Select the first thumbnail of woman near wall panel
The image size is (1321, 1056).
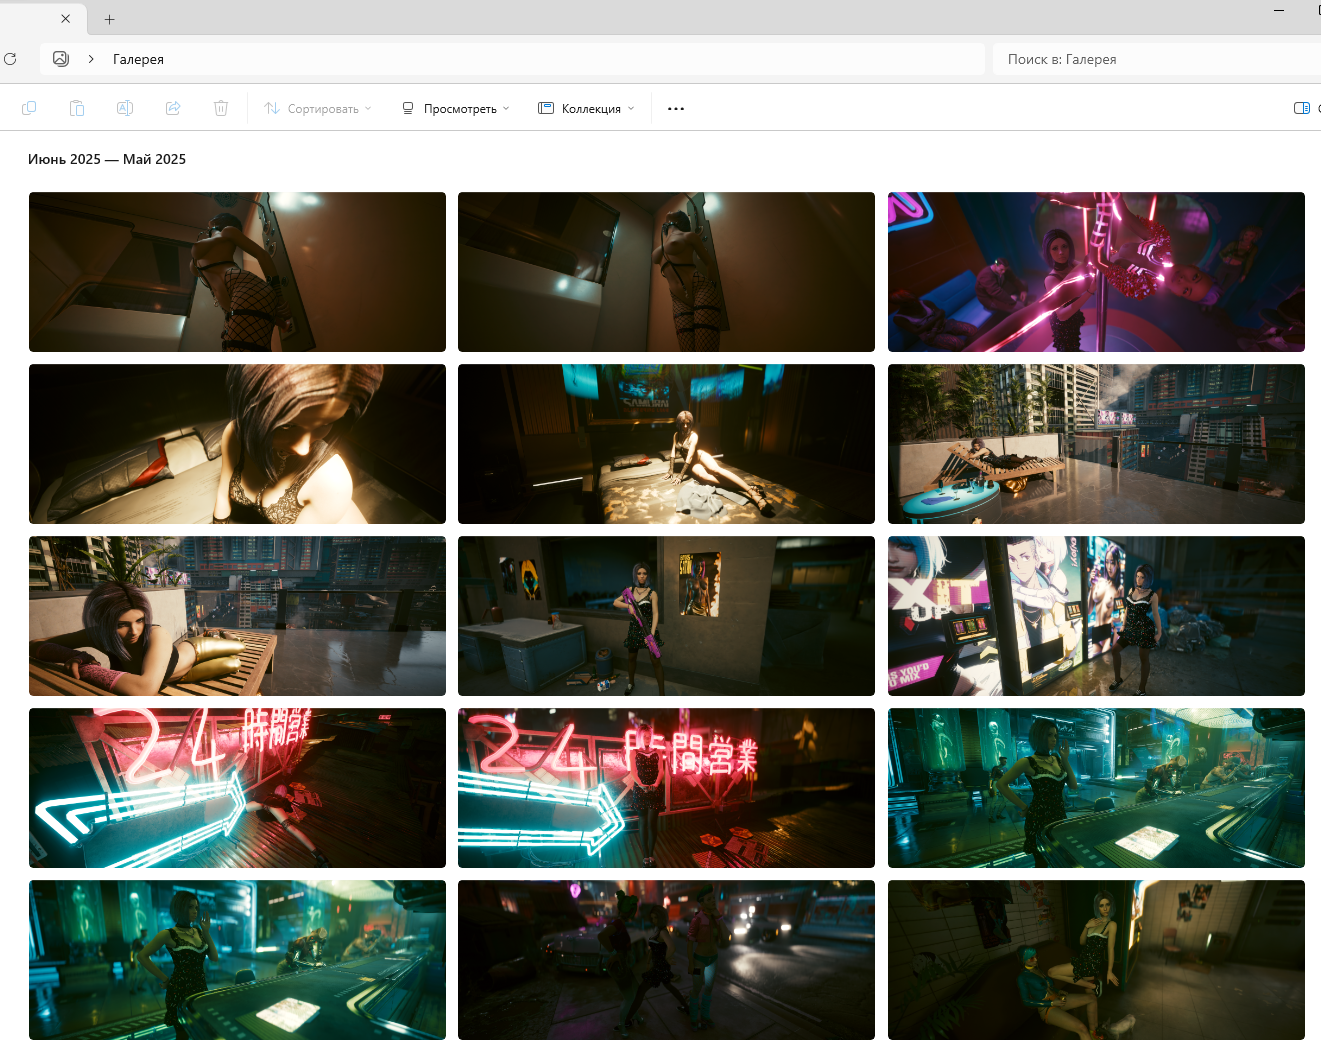click(237, 272)
